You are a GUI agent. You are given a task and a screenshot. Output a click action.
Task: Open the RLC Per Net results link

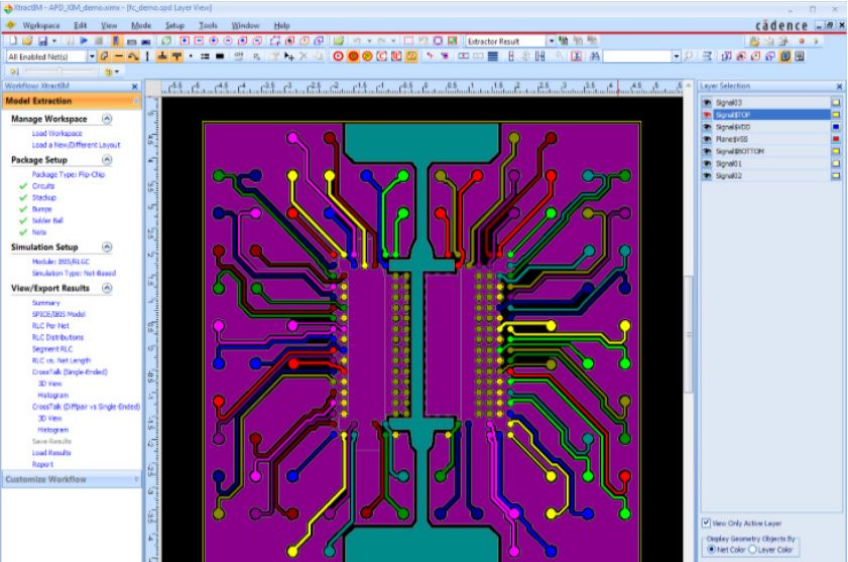50,326
